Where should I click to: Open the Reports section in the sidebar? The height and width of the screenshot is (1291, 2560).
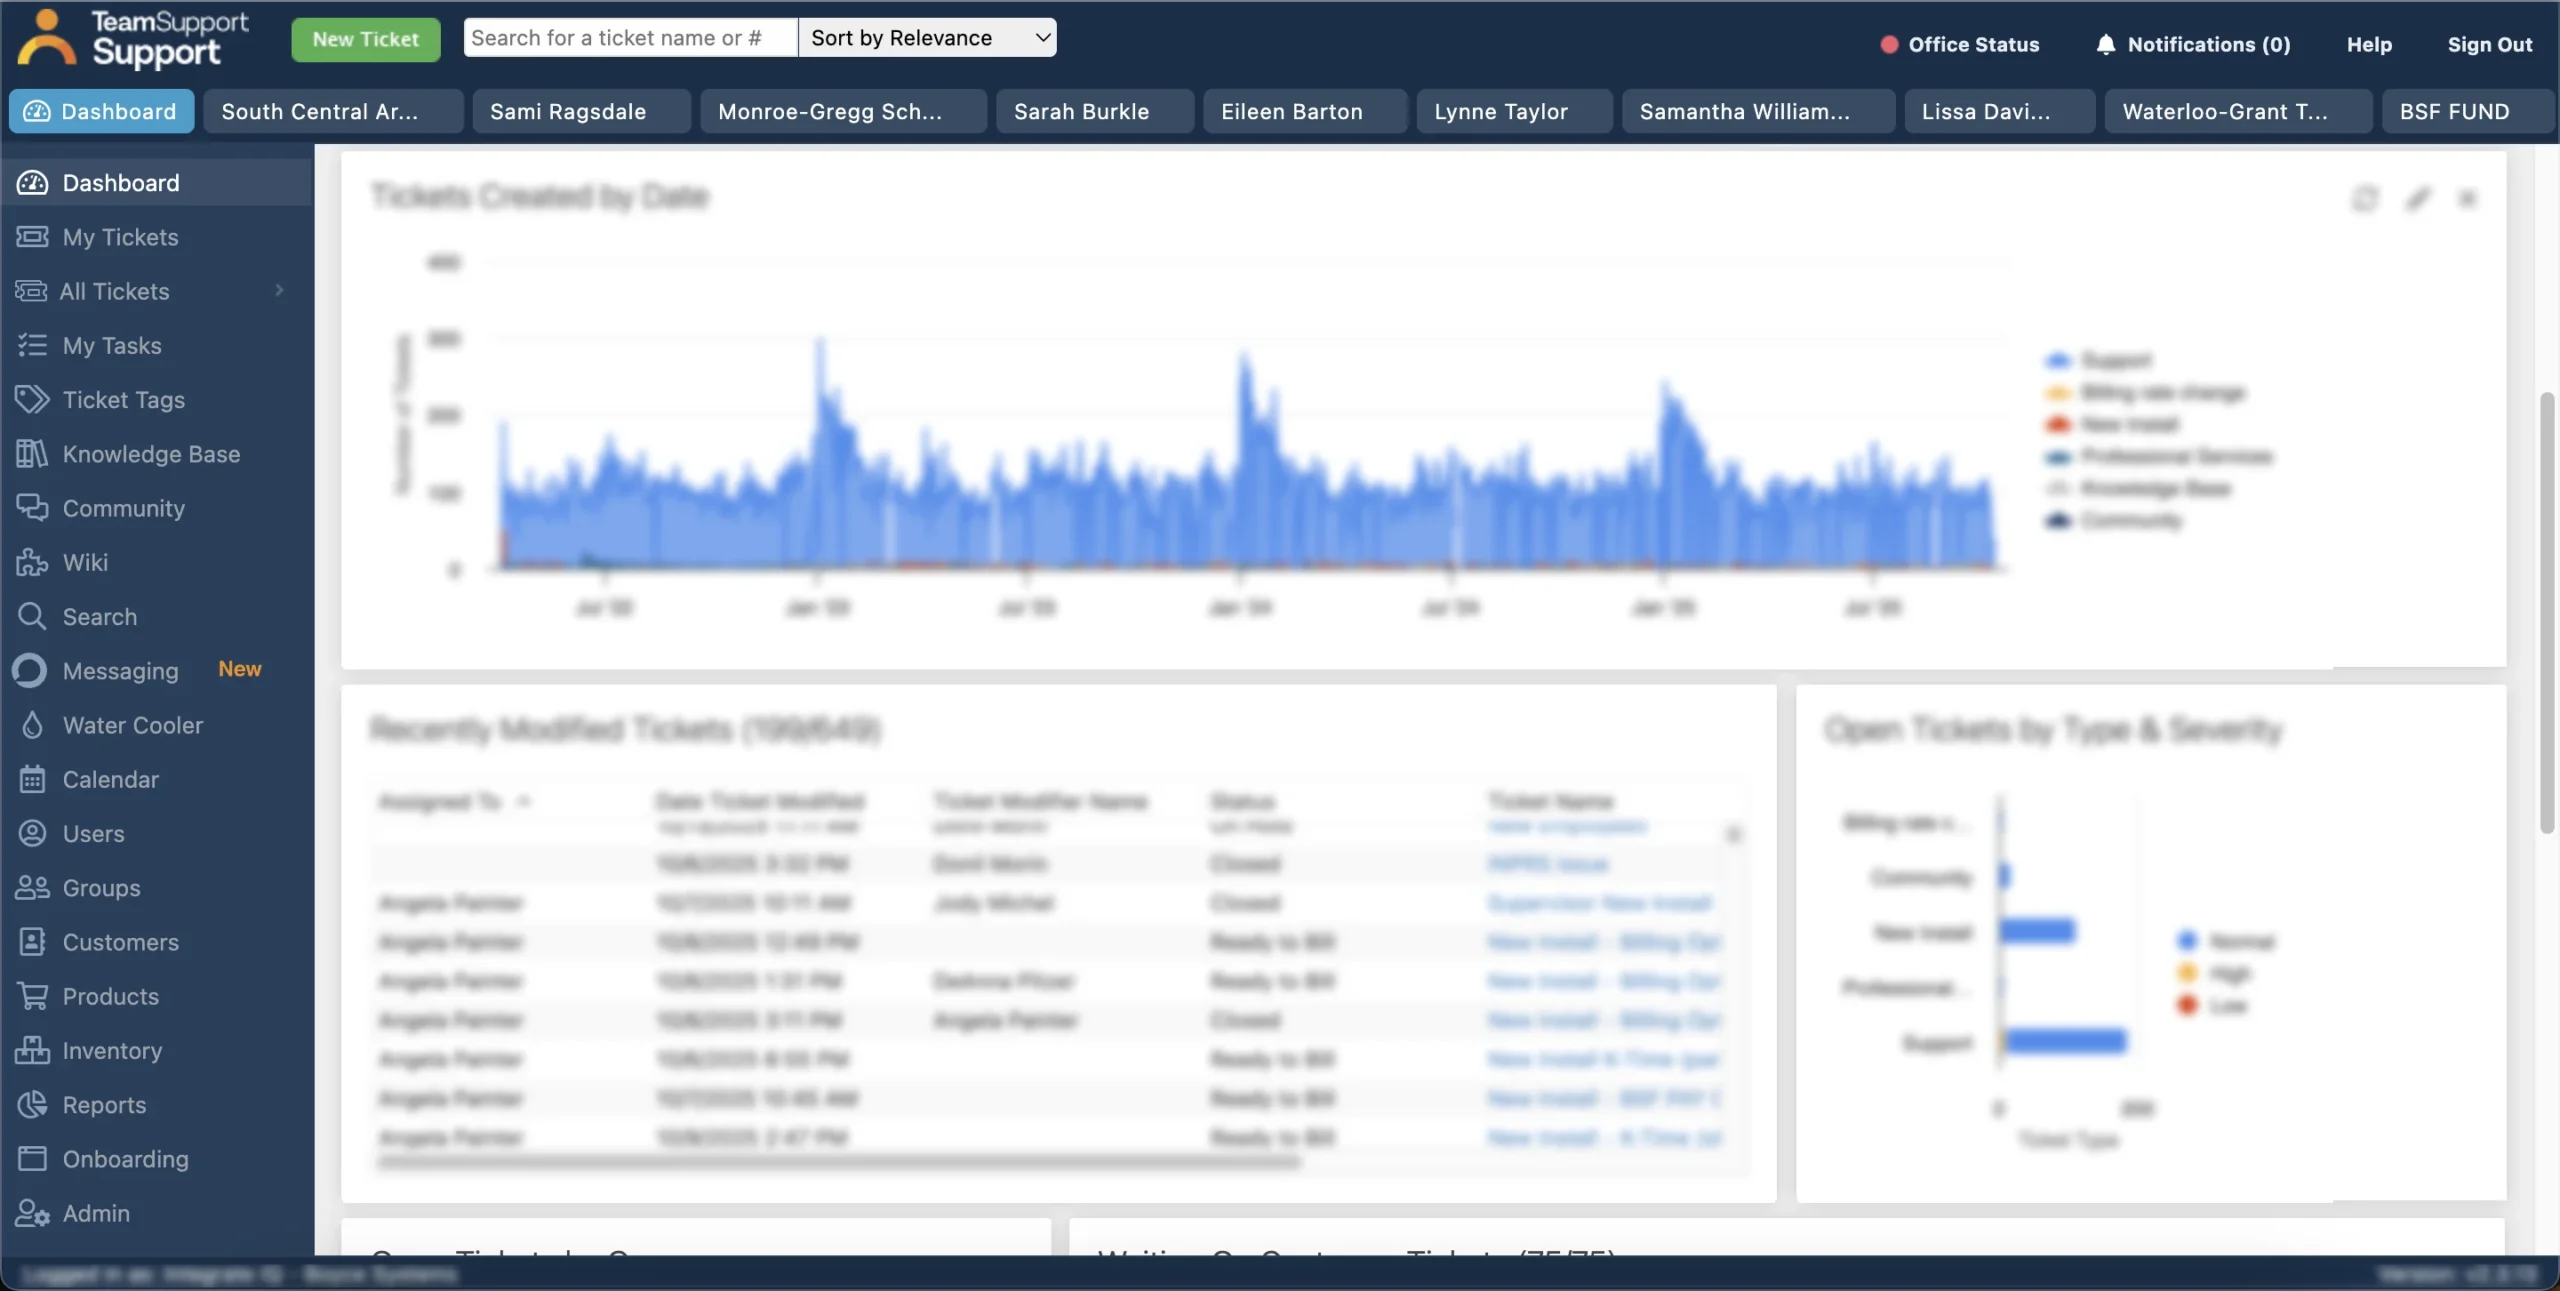[105, 1104]
